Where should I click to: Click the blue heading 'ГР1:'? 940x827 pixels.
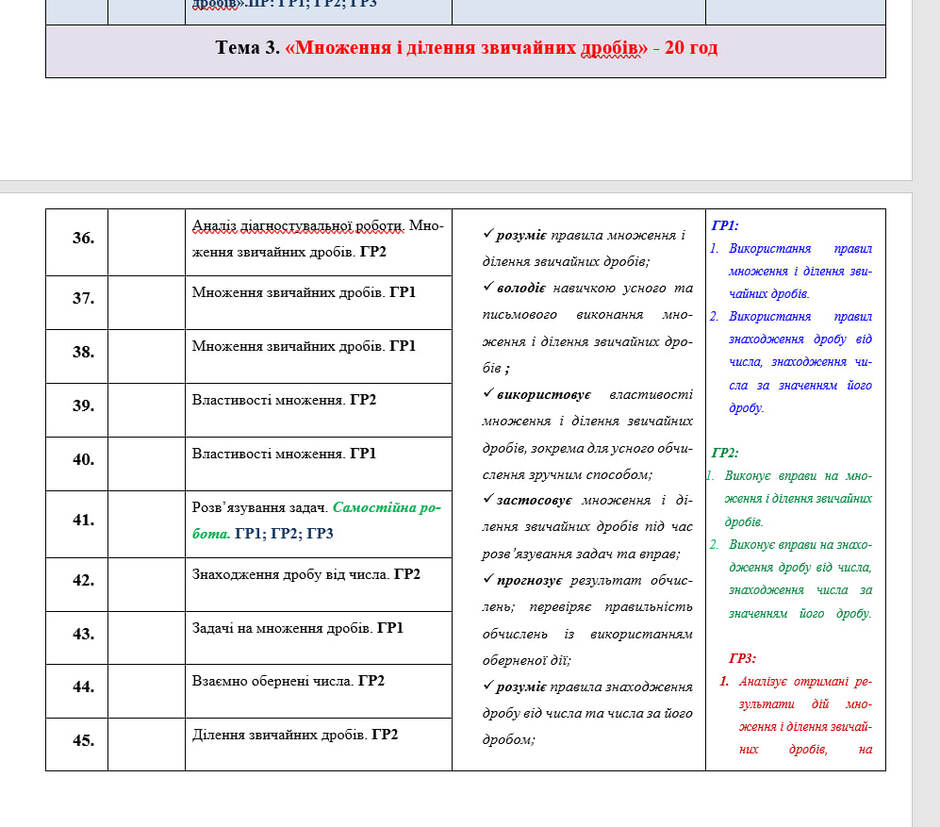(x=725, y=226)
